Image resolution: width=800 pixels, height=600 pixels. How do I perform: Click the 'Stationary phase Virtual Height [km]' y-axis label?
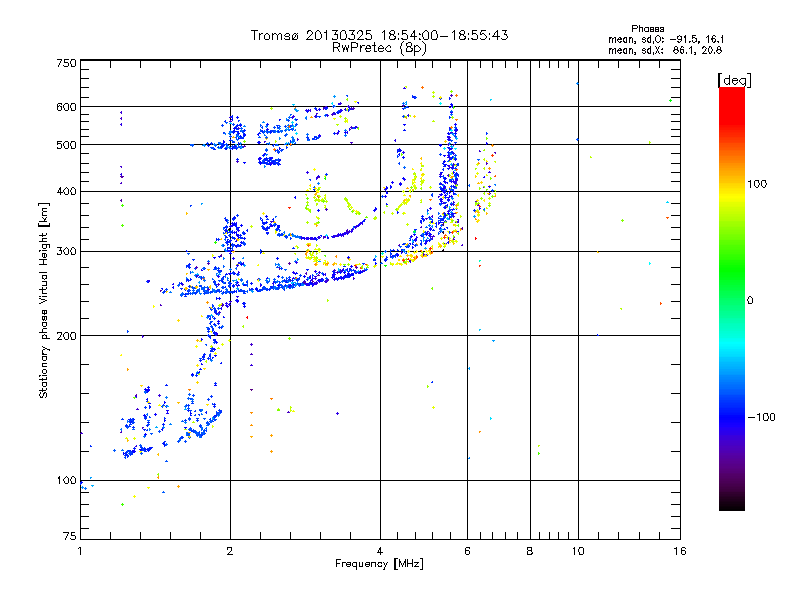click(x=44, y=301)
